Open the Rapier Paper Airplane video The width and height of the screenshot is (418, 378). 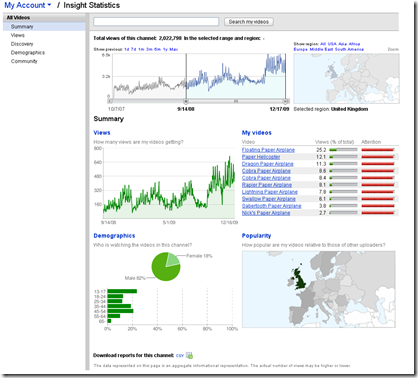pos(267,185)
